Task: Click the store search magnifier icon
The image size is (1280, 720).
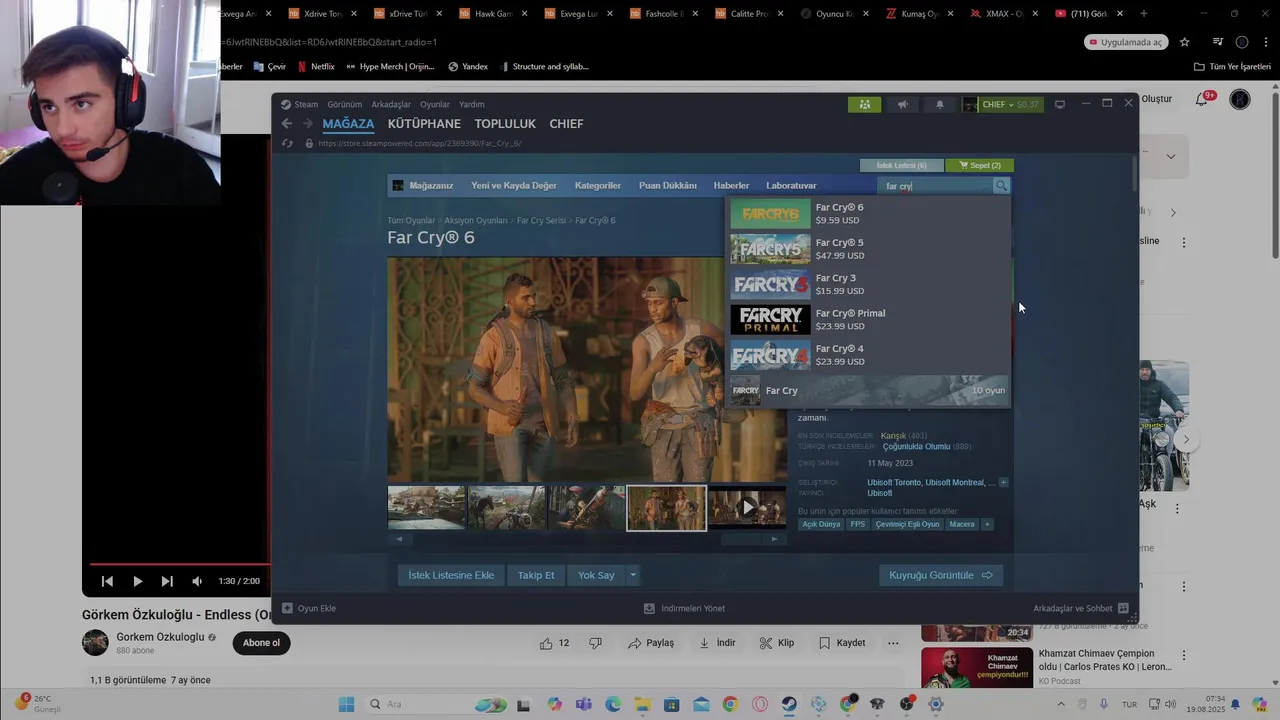Action: 1001,185
